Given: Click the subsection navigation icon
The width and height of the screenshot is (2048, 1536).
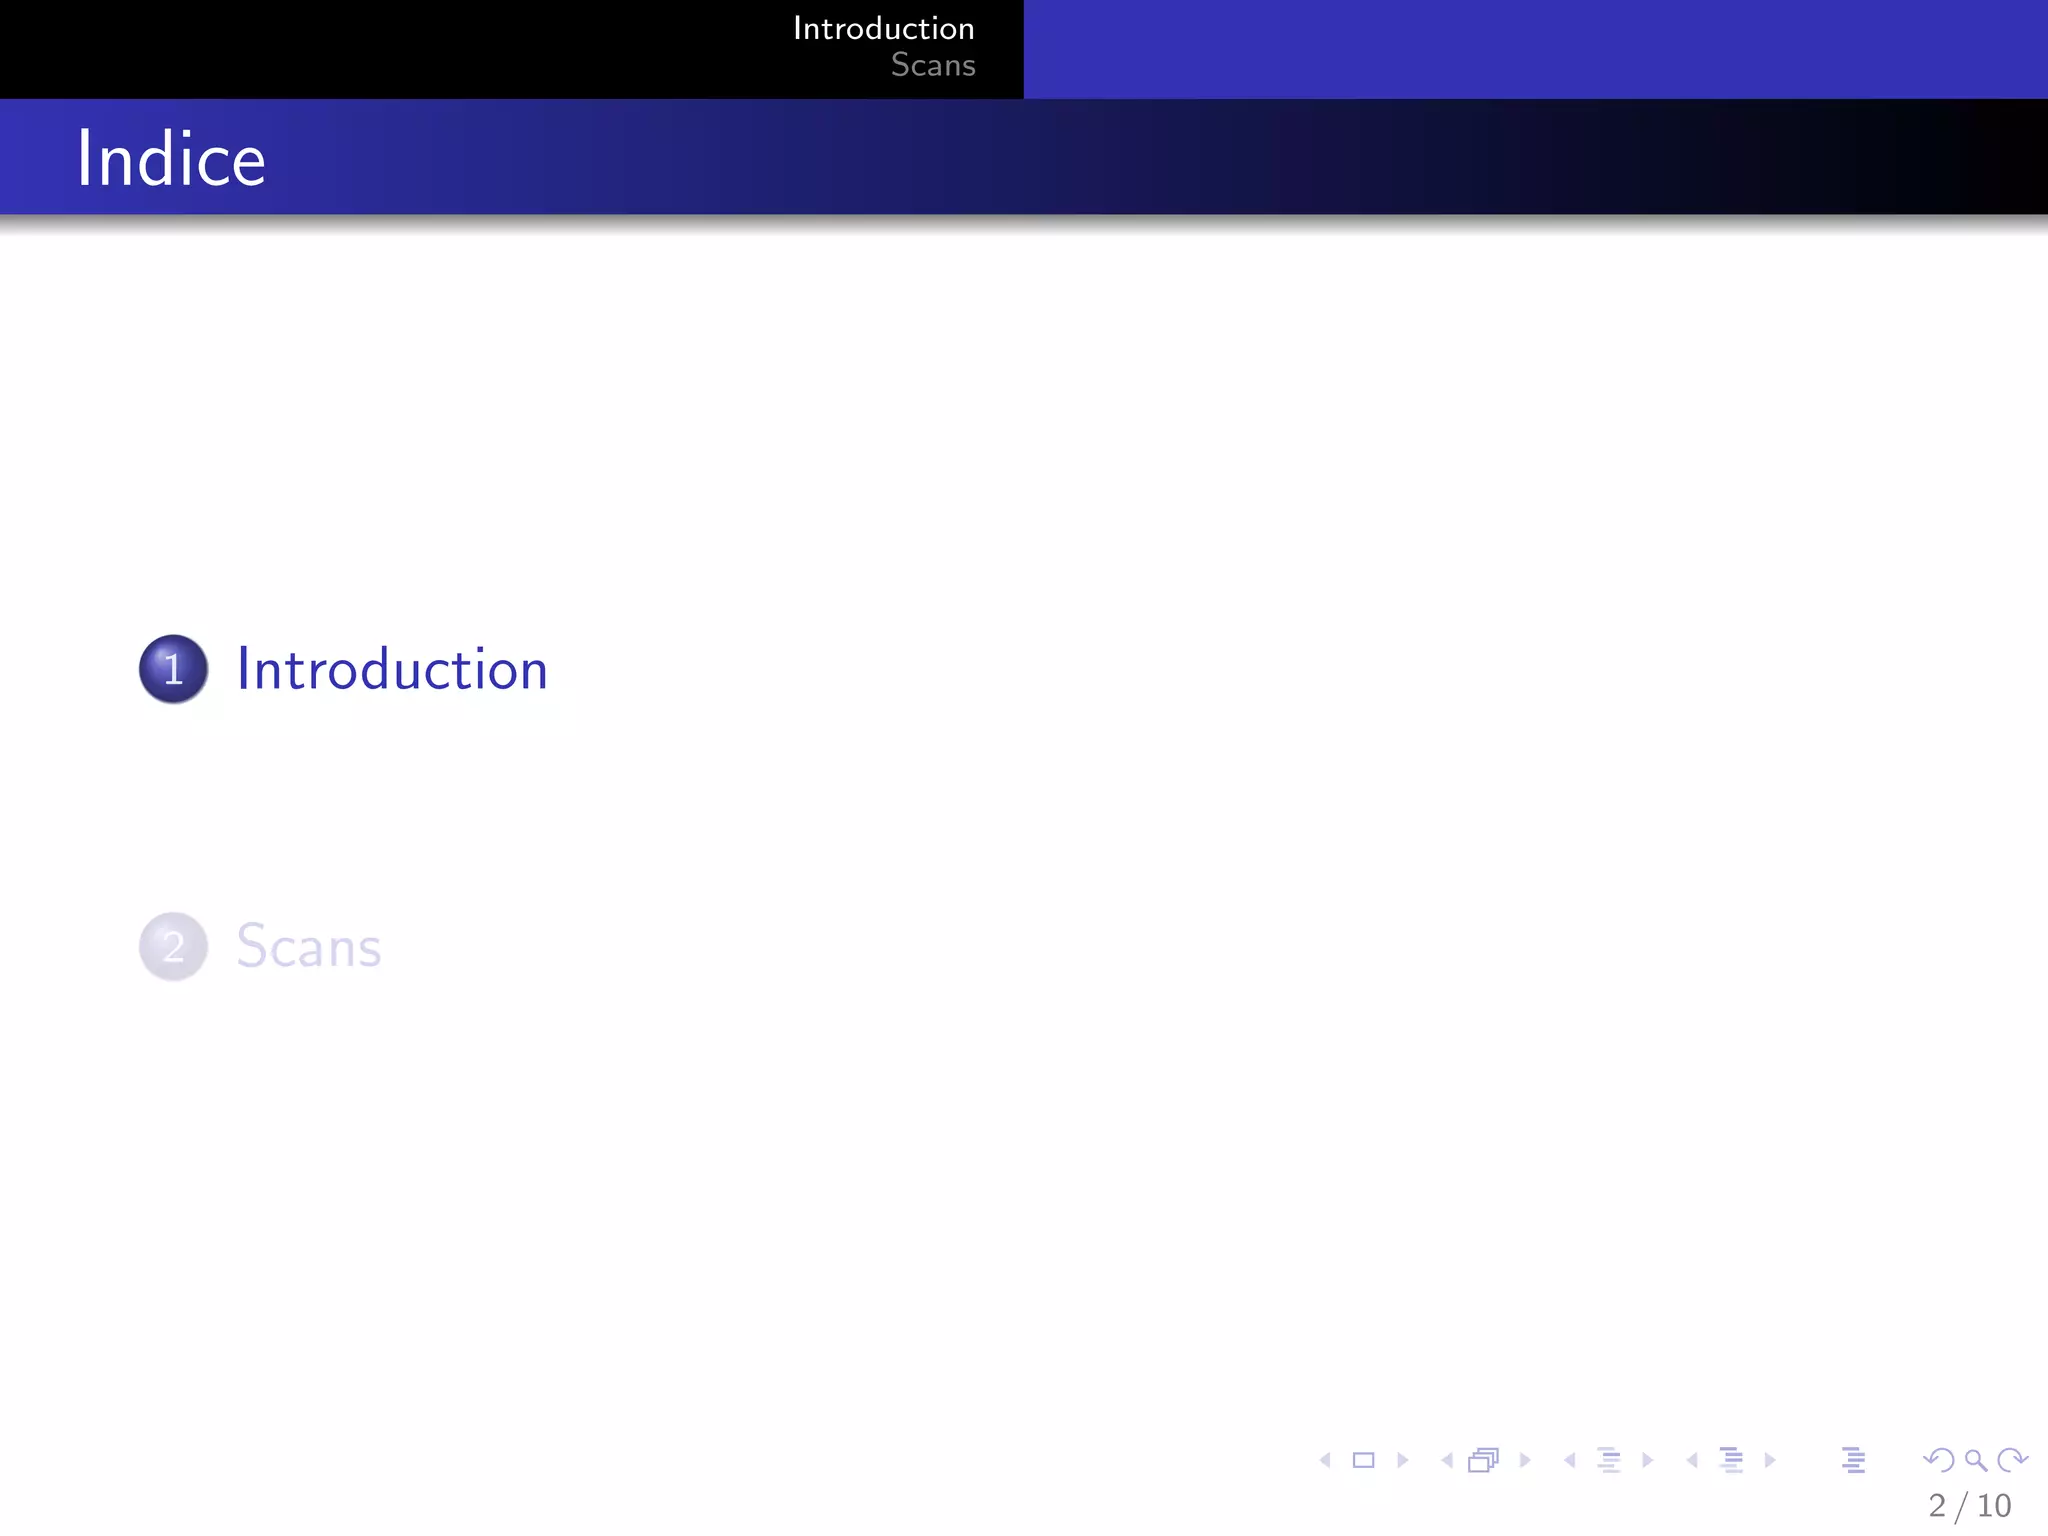Looking at the screenshot, I should pos(1608,1460).
